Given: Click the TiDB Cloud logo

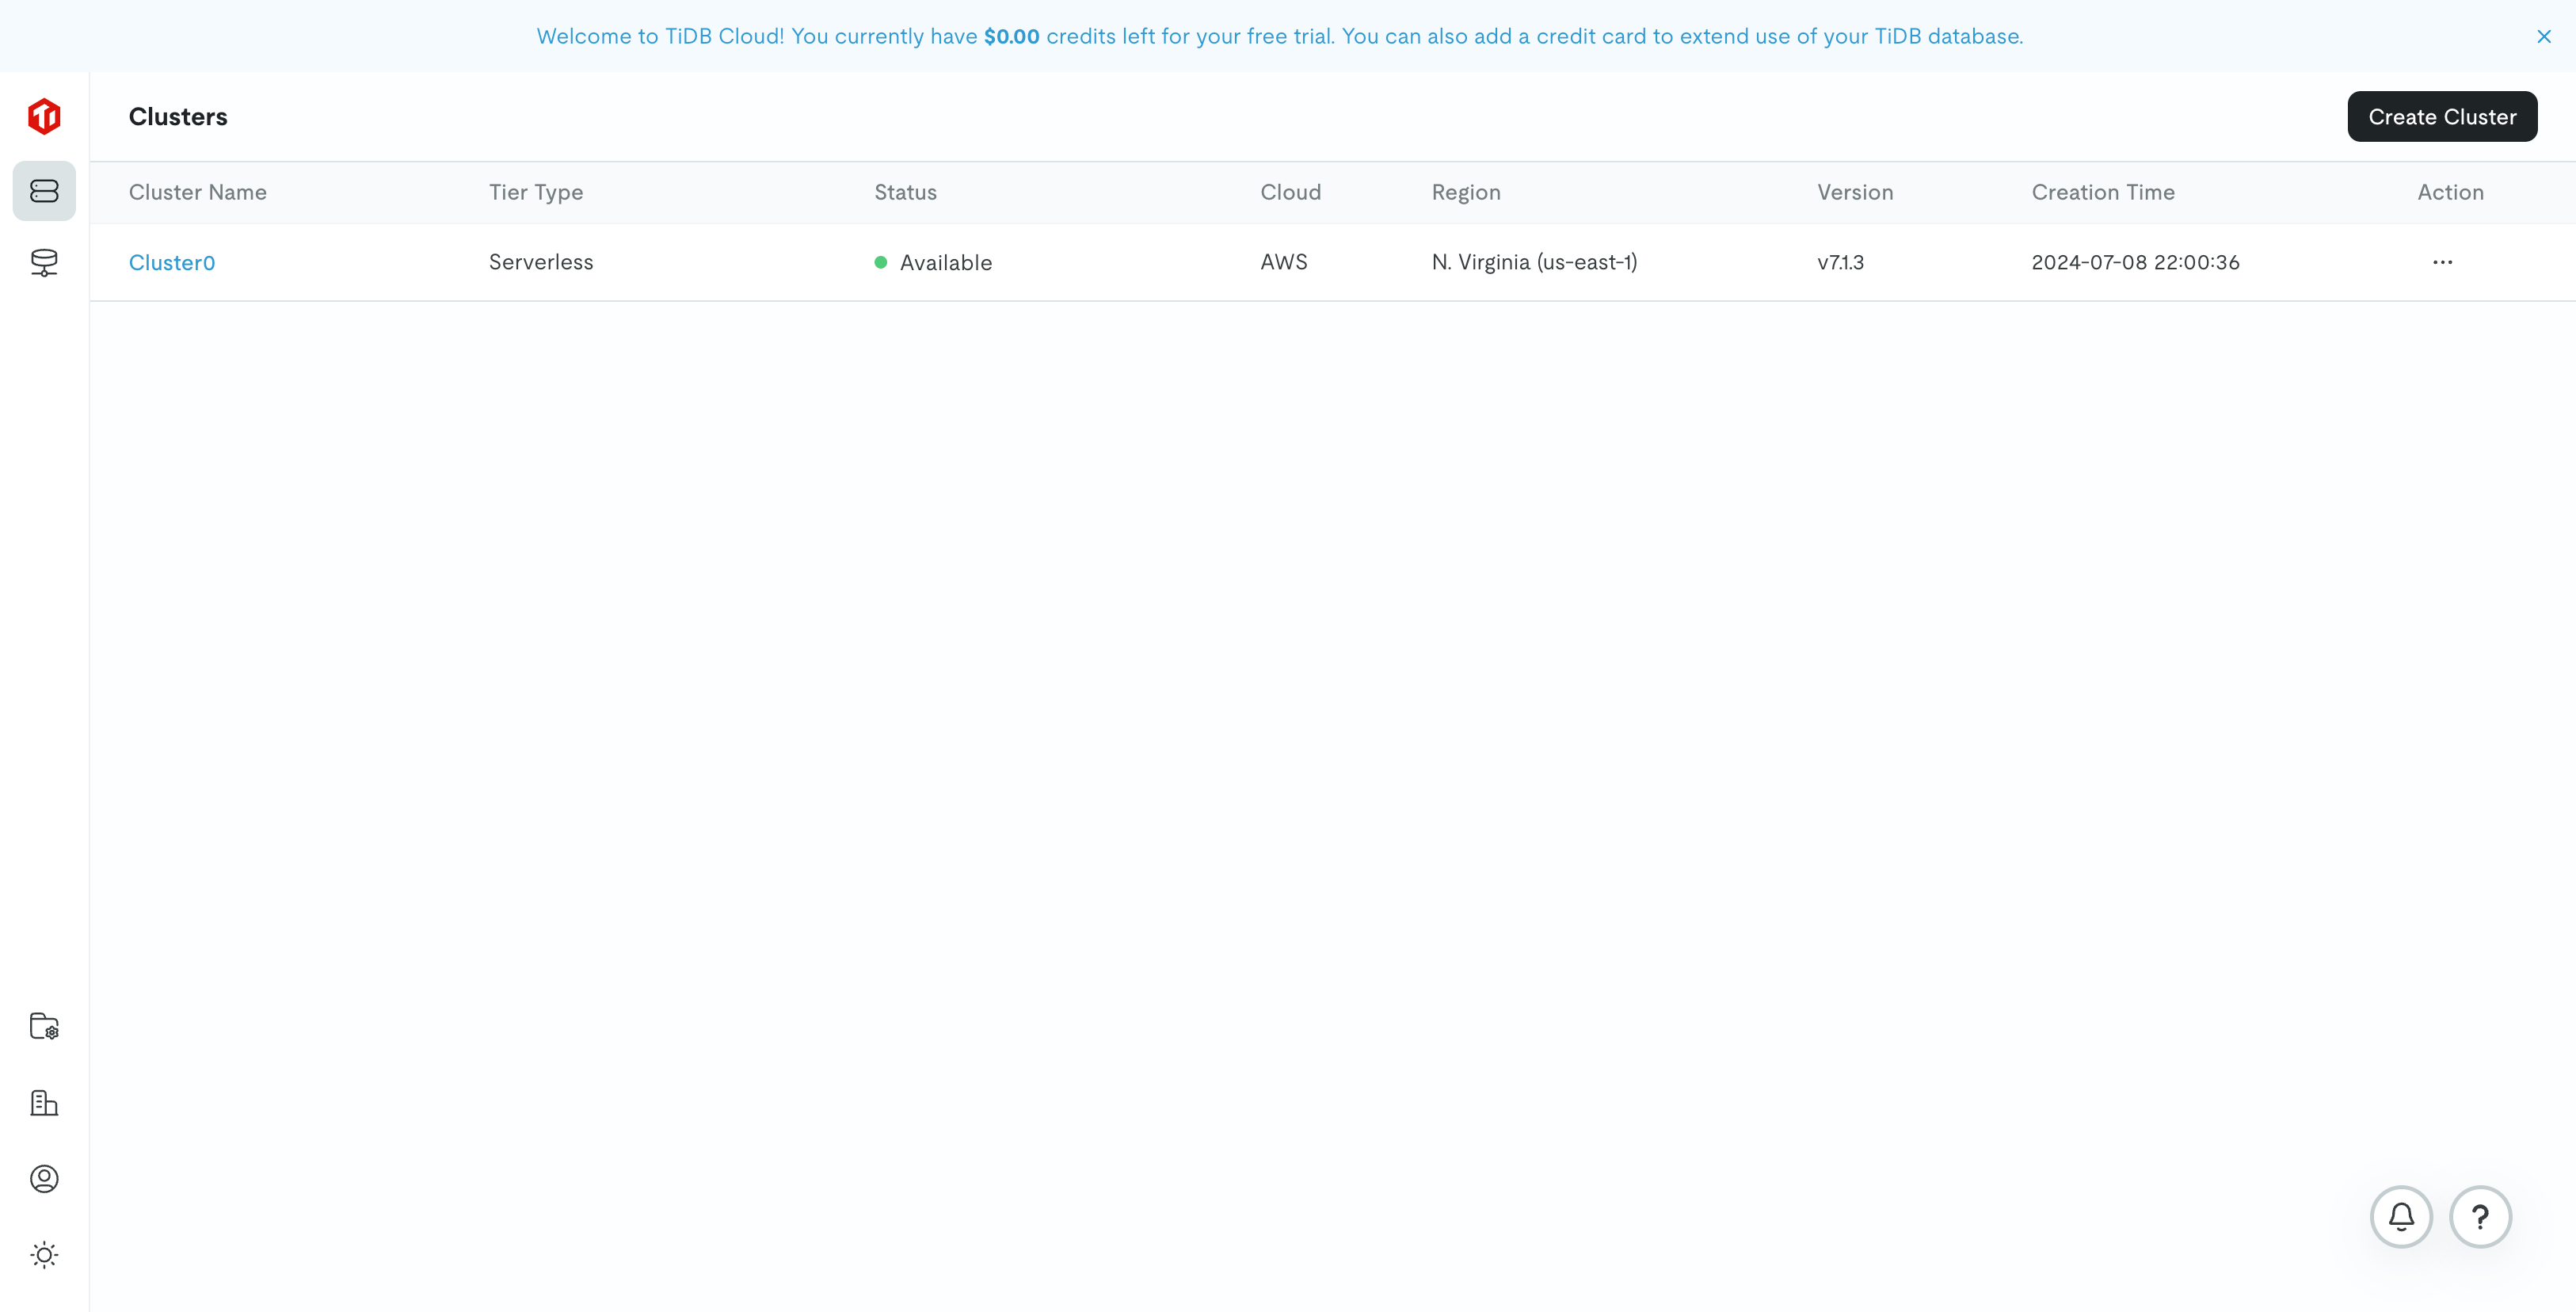Looking at the screenshot, I should coord(44,116).
